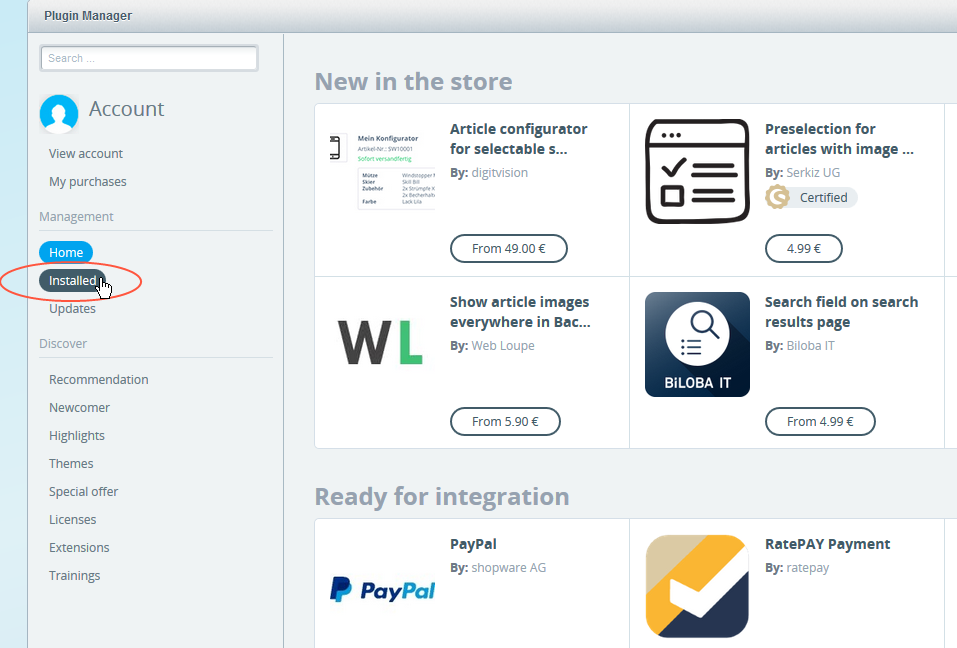This screenshot has height=648, width=957.
Task: Click the 4.99 € price button for Preselection
Action: tap(803, 248)
